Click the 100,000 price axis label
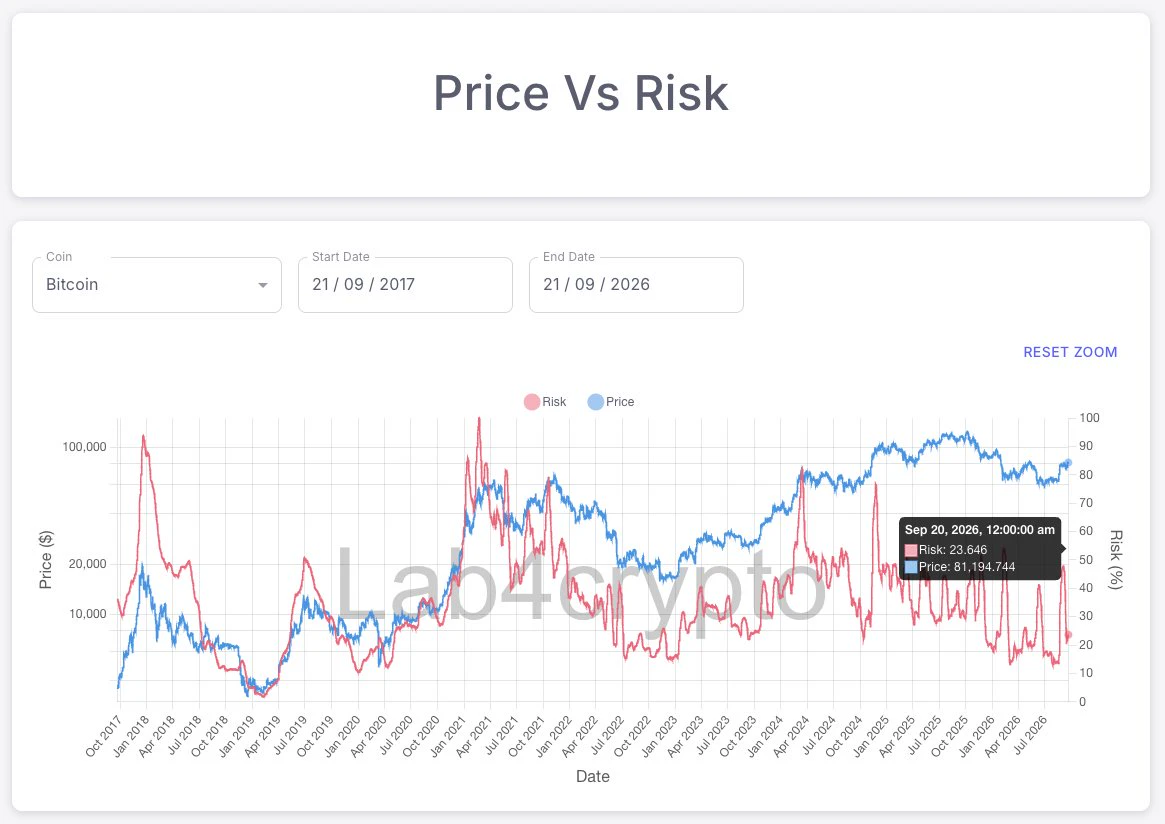This screenshot has height=824, width=1165. pyautogui.click(x=84, y=447)
